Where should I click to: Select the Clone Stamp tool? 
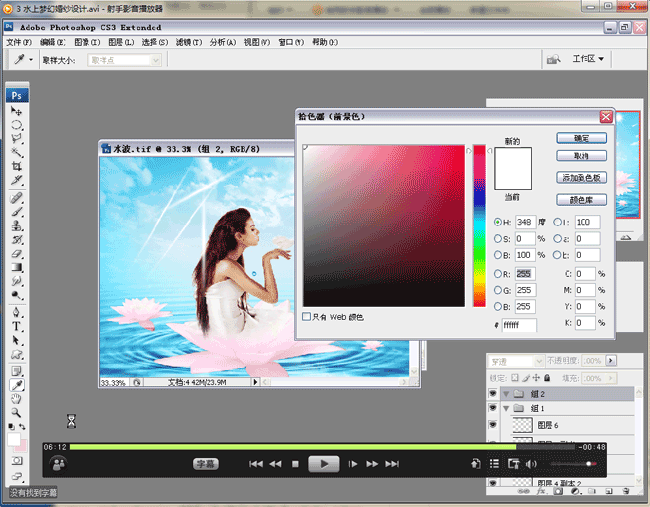17,226
